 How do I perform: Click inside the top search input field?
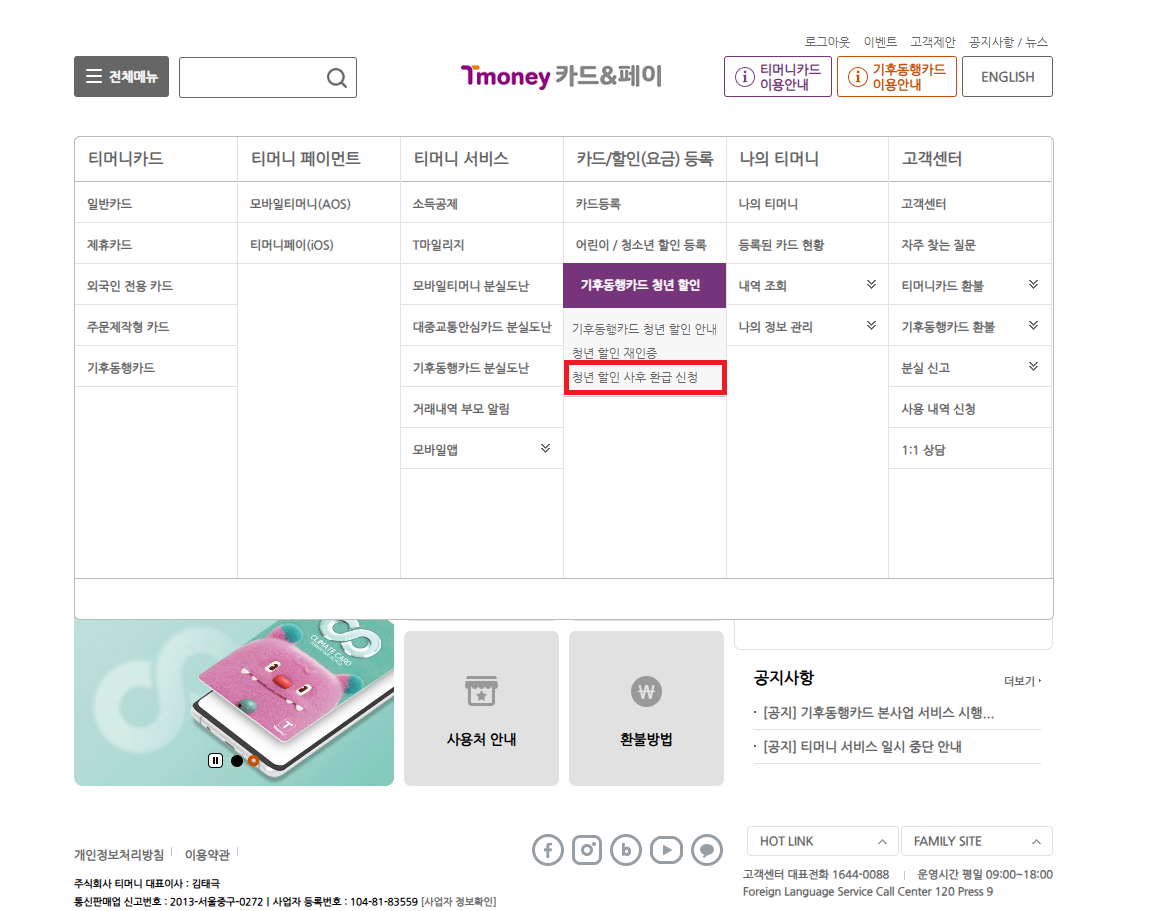pos(255,76)
